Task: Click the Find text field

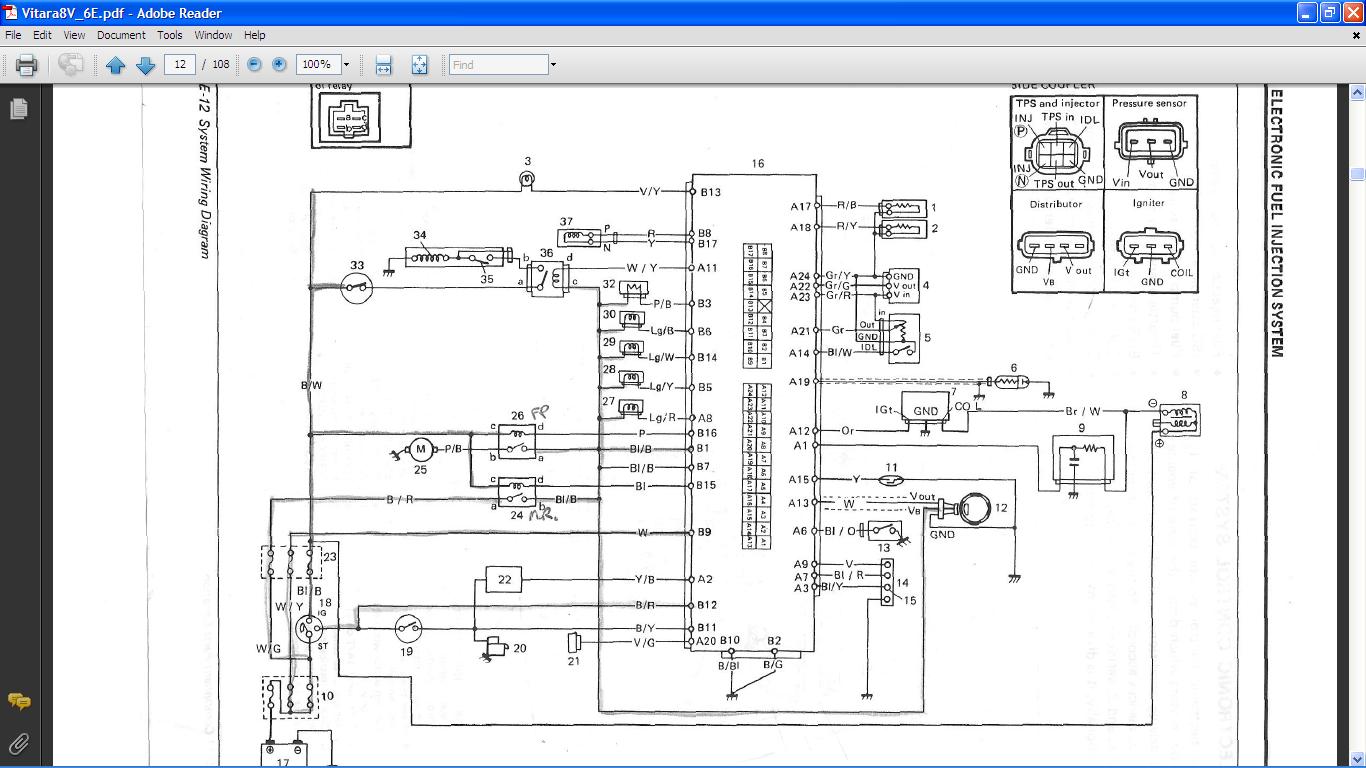Action: (498, 65)
